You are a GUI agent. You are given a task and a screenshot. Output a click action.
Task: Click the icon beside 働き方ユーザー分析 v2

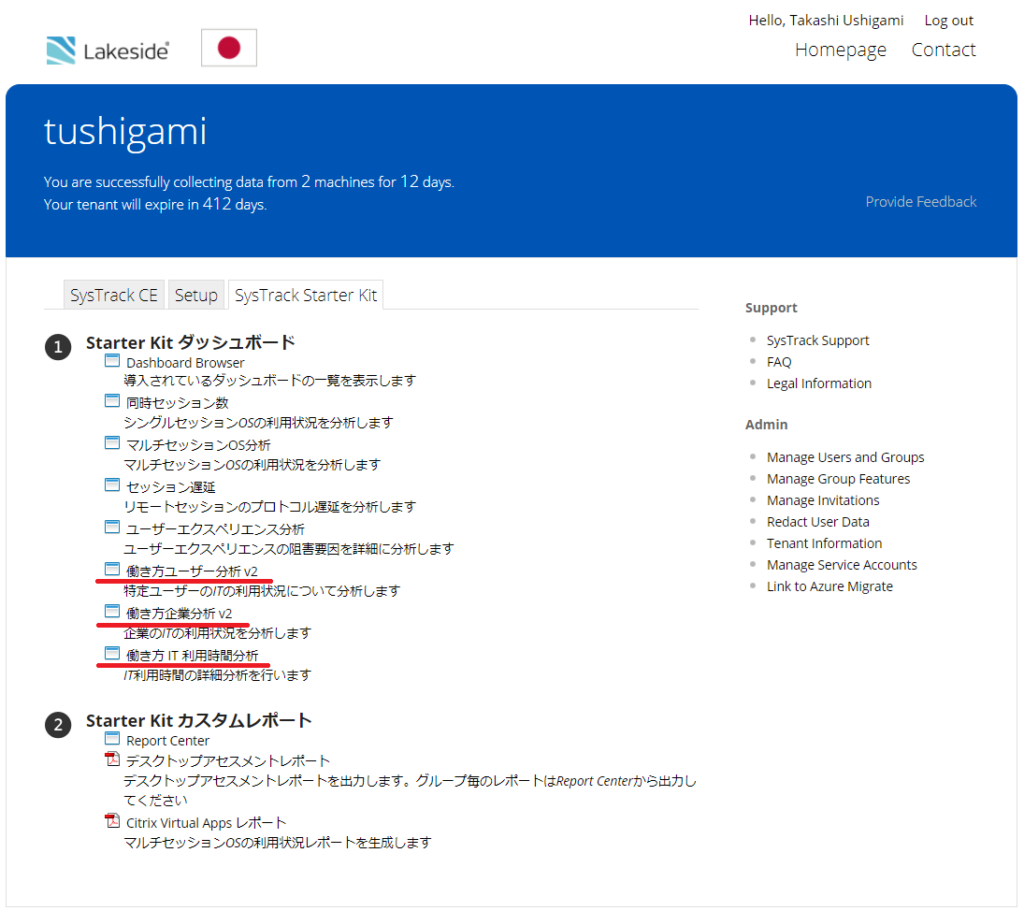coord(112,569)
